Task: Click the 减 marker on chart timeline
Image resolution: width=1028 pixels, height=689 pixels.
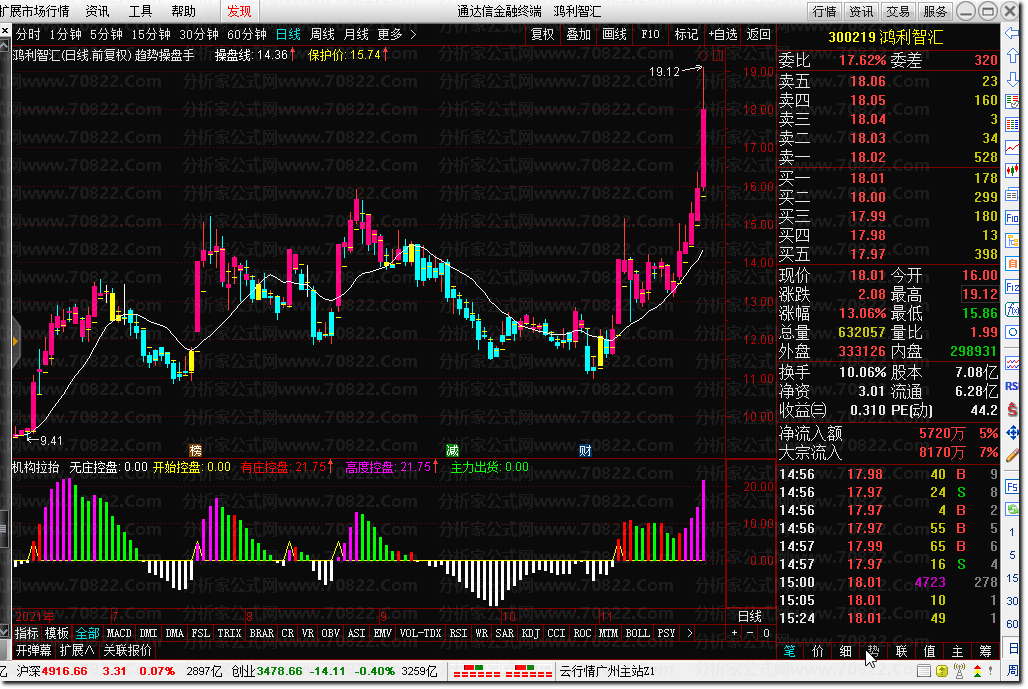Action: coord(452,450)
